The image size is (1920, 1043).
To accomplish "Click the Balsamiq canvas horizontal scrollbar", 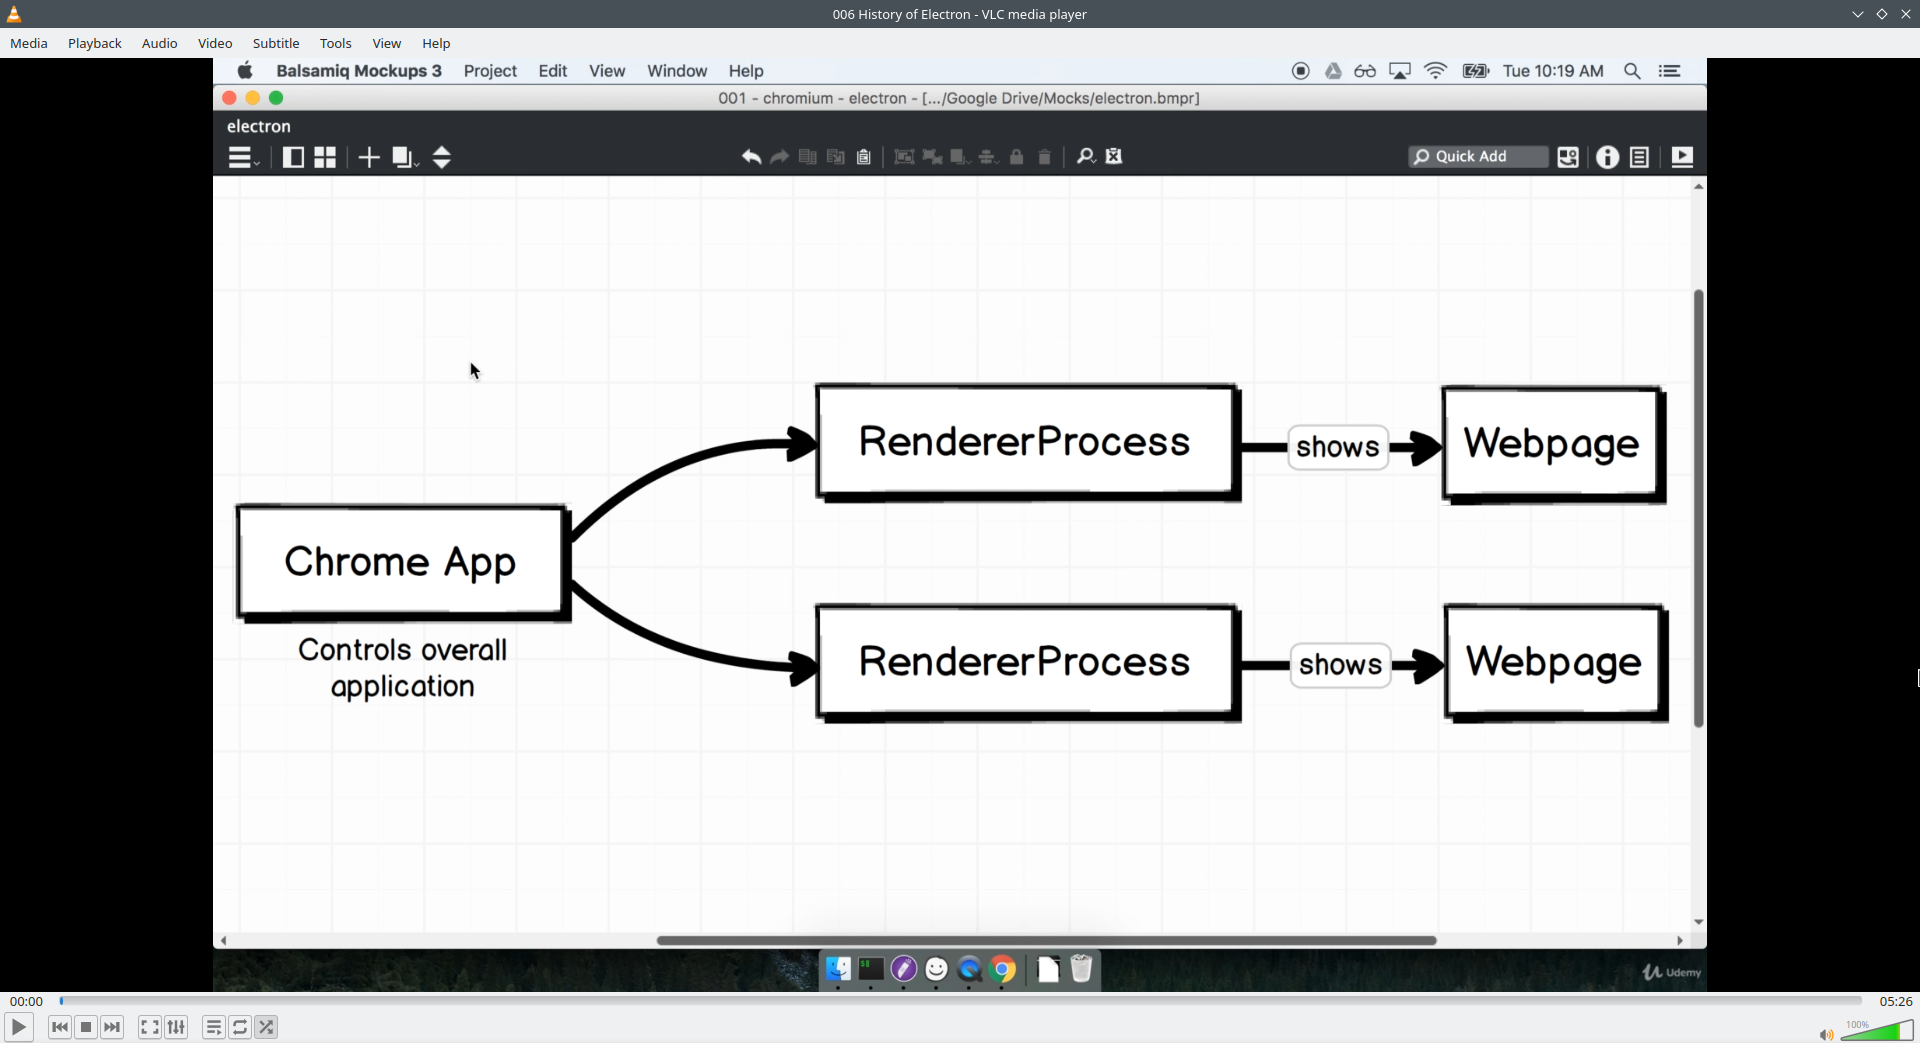I will [1046, 940].
